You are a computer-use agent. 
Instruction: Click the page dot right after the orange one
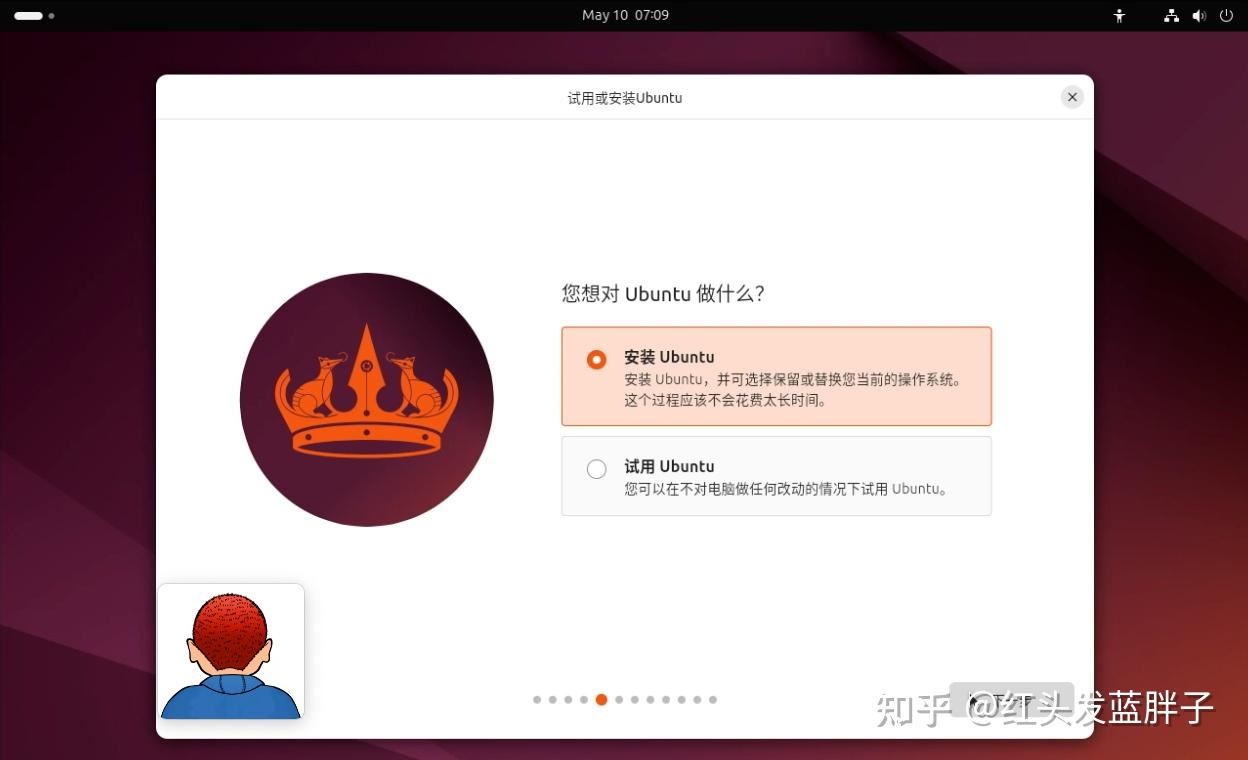pos(619,700)
